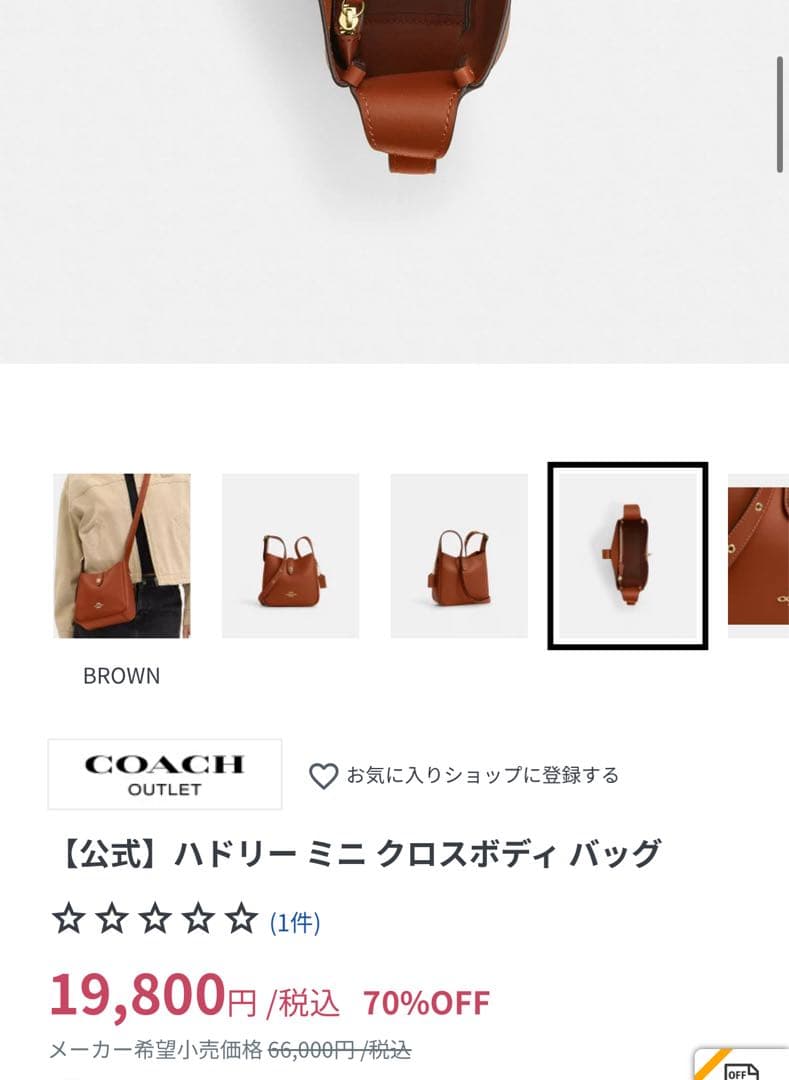
Task: Click the お気に入りショップに登録する link
Action: pyautogui.click(x=483, y=776)
